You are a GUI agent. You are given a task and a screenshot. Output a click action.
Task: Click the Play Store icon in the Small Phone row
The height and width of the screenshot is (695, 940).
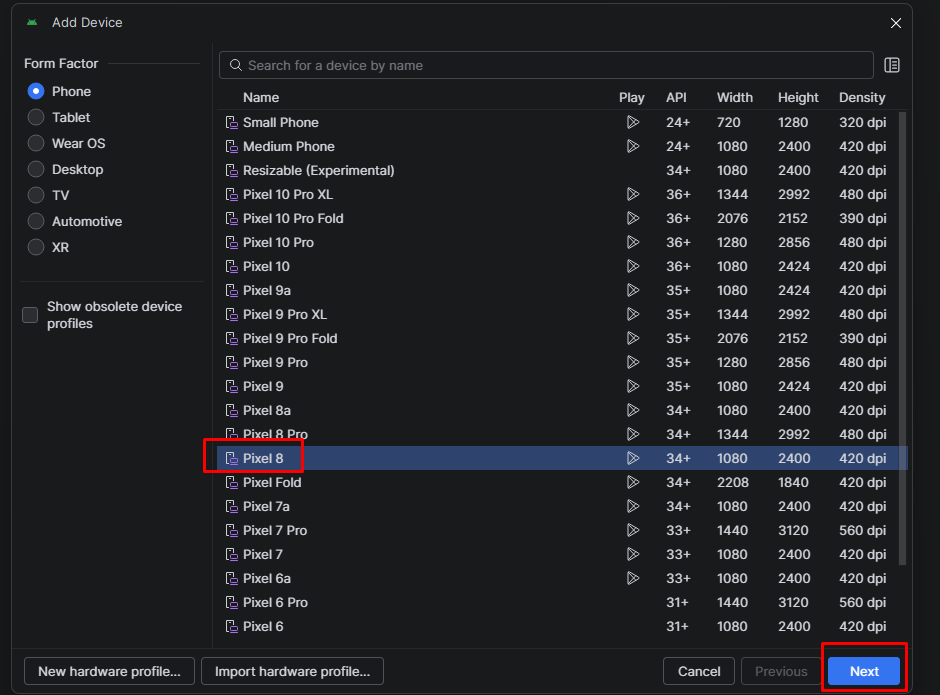click(632, 122)
